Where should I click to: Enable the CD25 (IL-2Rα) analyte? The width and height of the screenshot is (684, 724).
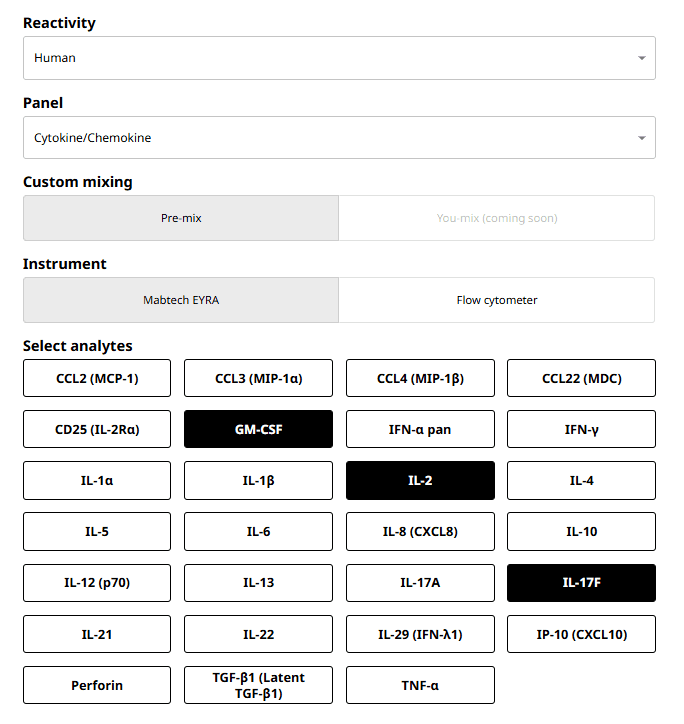point(97,429)
